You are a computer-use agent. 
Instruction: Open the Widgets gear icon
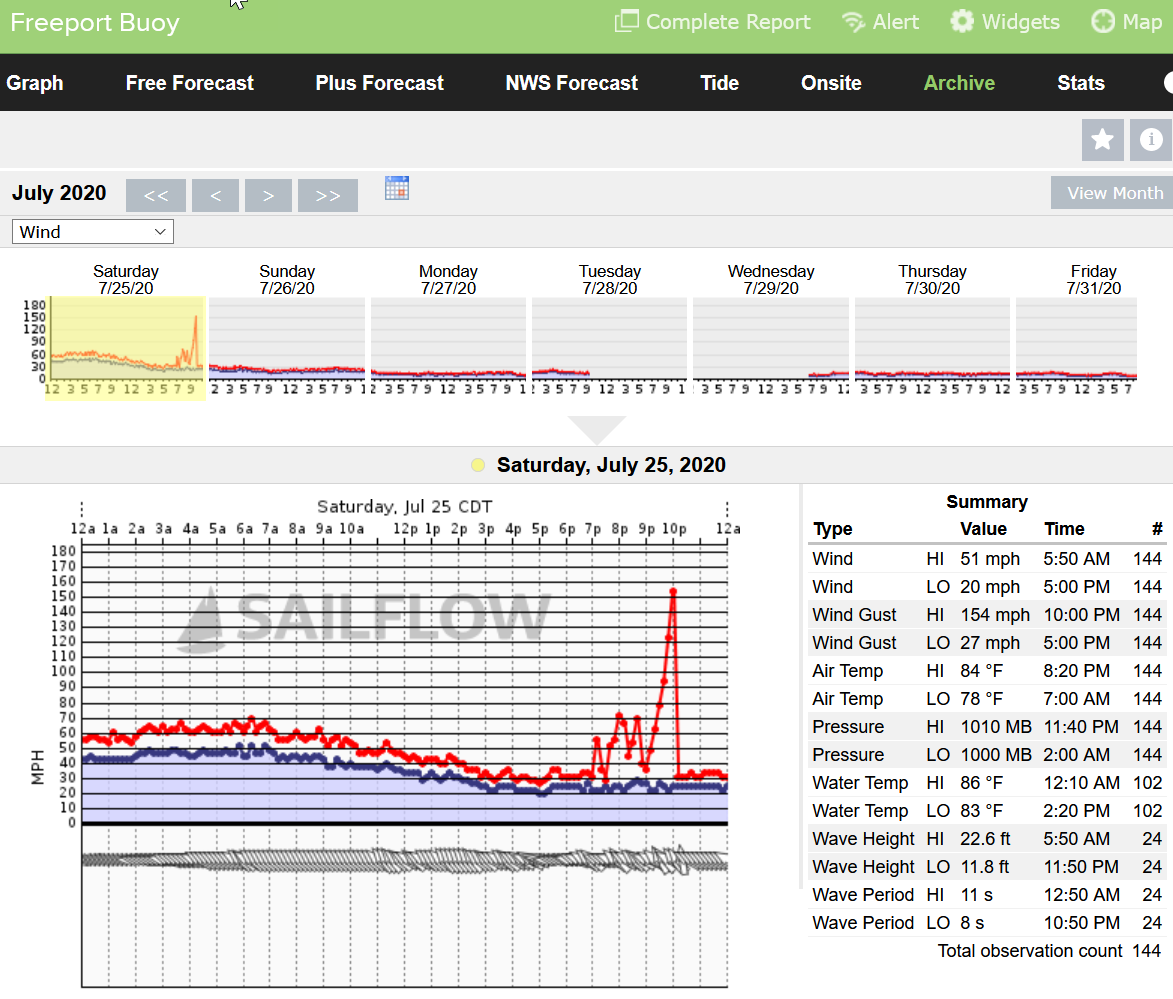pyautogui.click(x=962, y=21)
